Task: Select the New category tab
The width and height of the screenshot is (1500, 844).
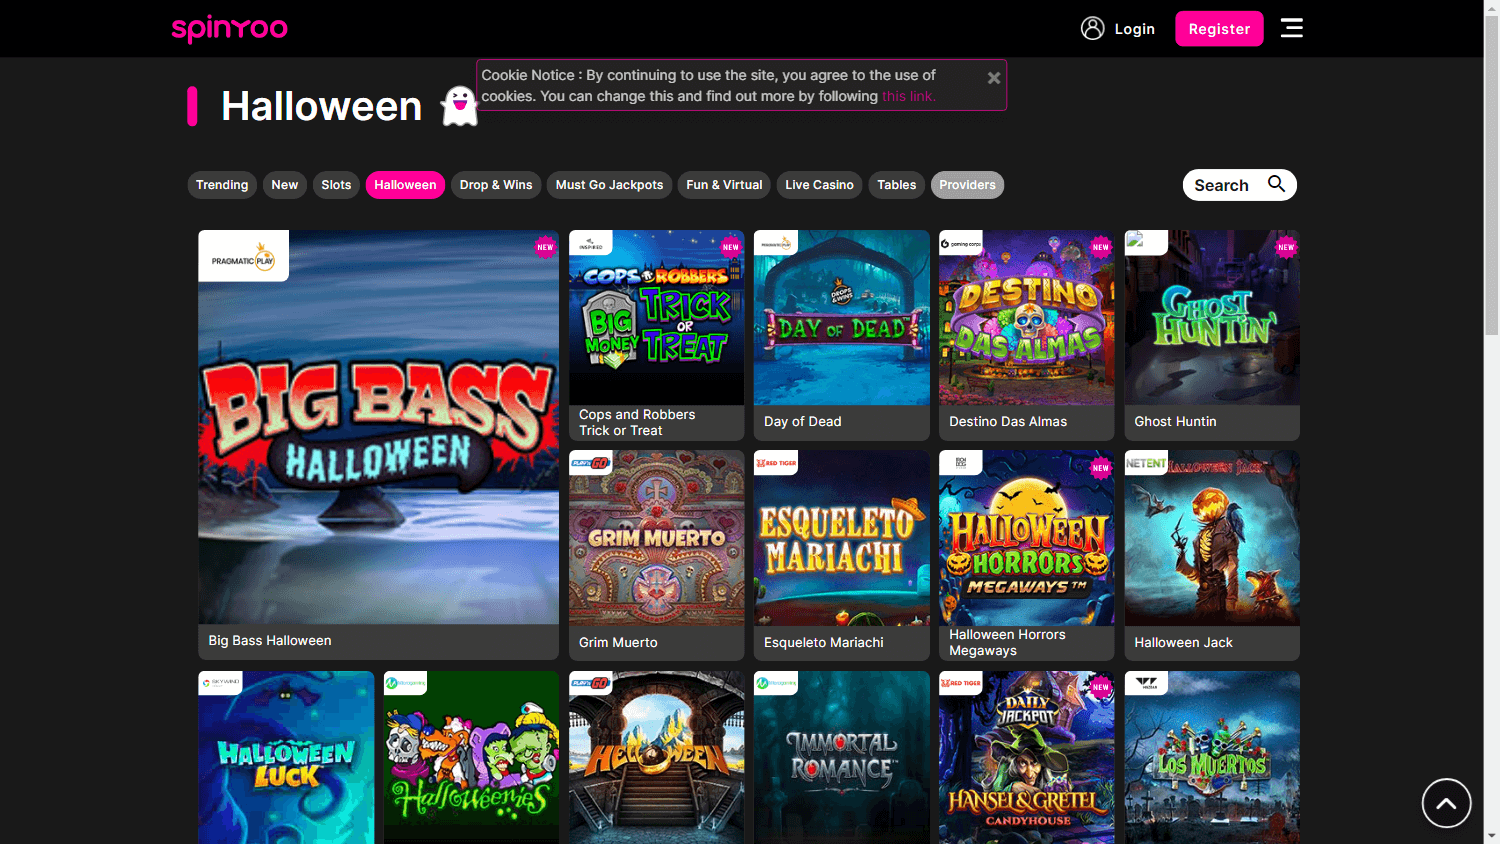Action: (285, 185)
